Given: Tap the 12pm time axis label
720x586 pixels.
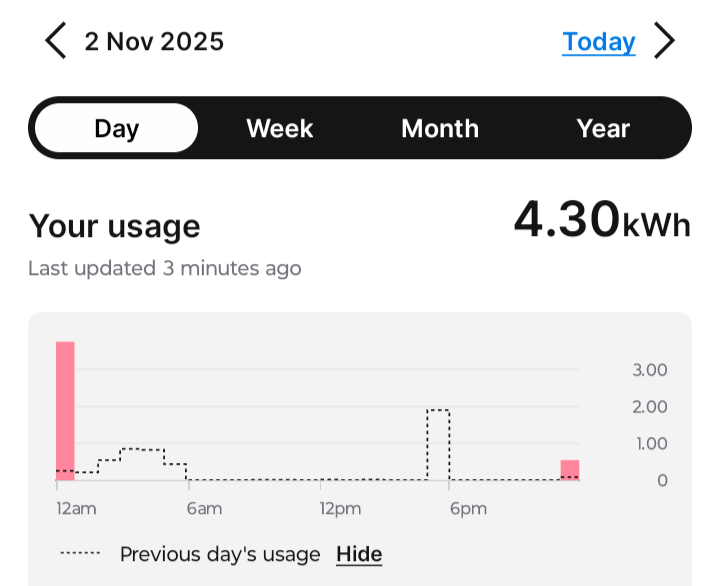Looking at the screenshot, I should (340, 509).
